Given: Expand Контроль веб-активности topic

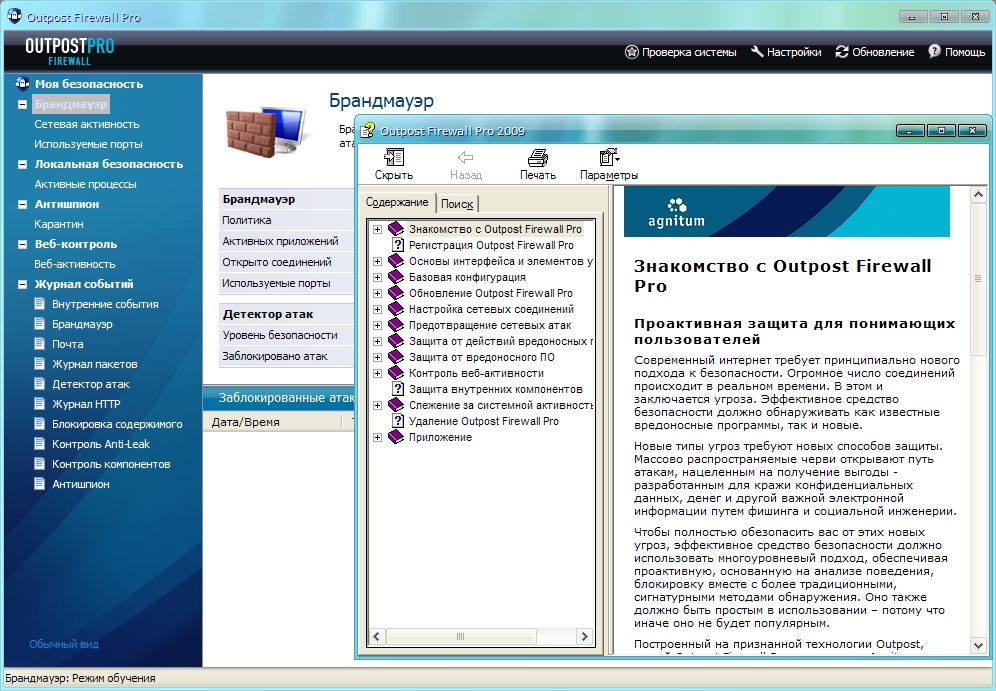Looking at the screenshot, I should click(x=377, y=373).
